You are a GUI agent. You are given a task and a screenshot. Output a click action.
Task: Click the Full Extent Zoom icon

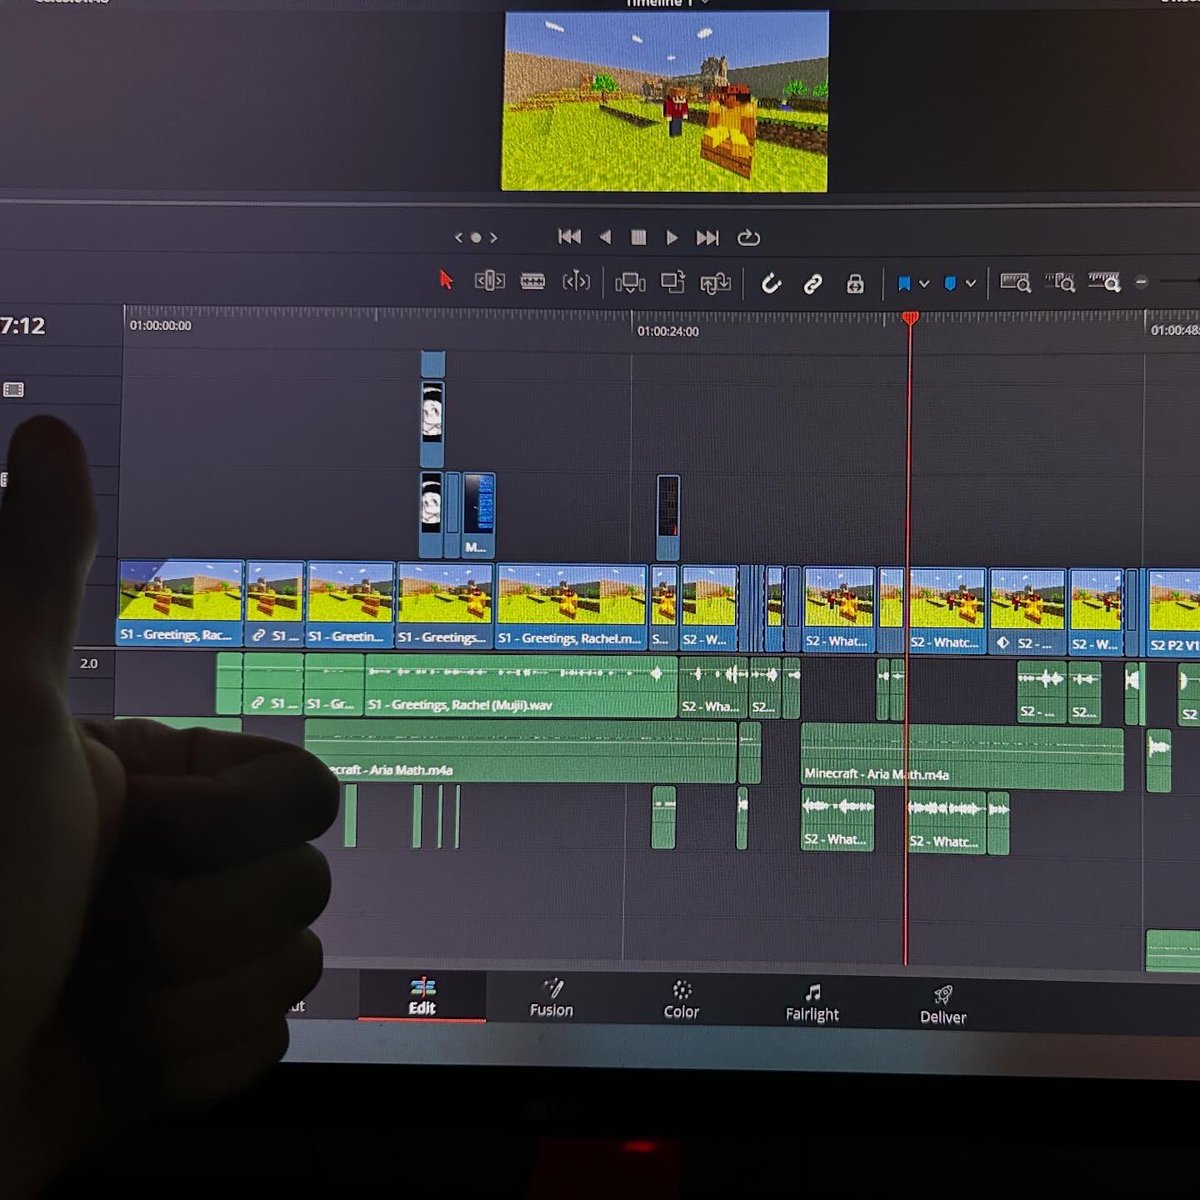1015,283
